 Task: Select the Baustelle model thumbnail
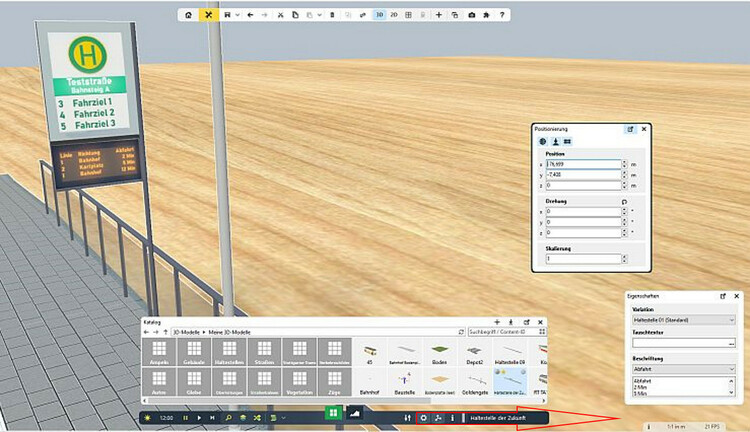coord(405,382)
